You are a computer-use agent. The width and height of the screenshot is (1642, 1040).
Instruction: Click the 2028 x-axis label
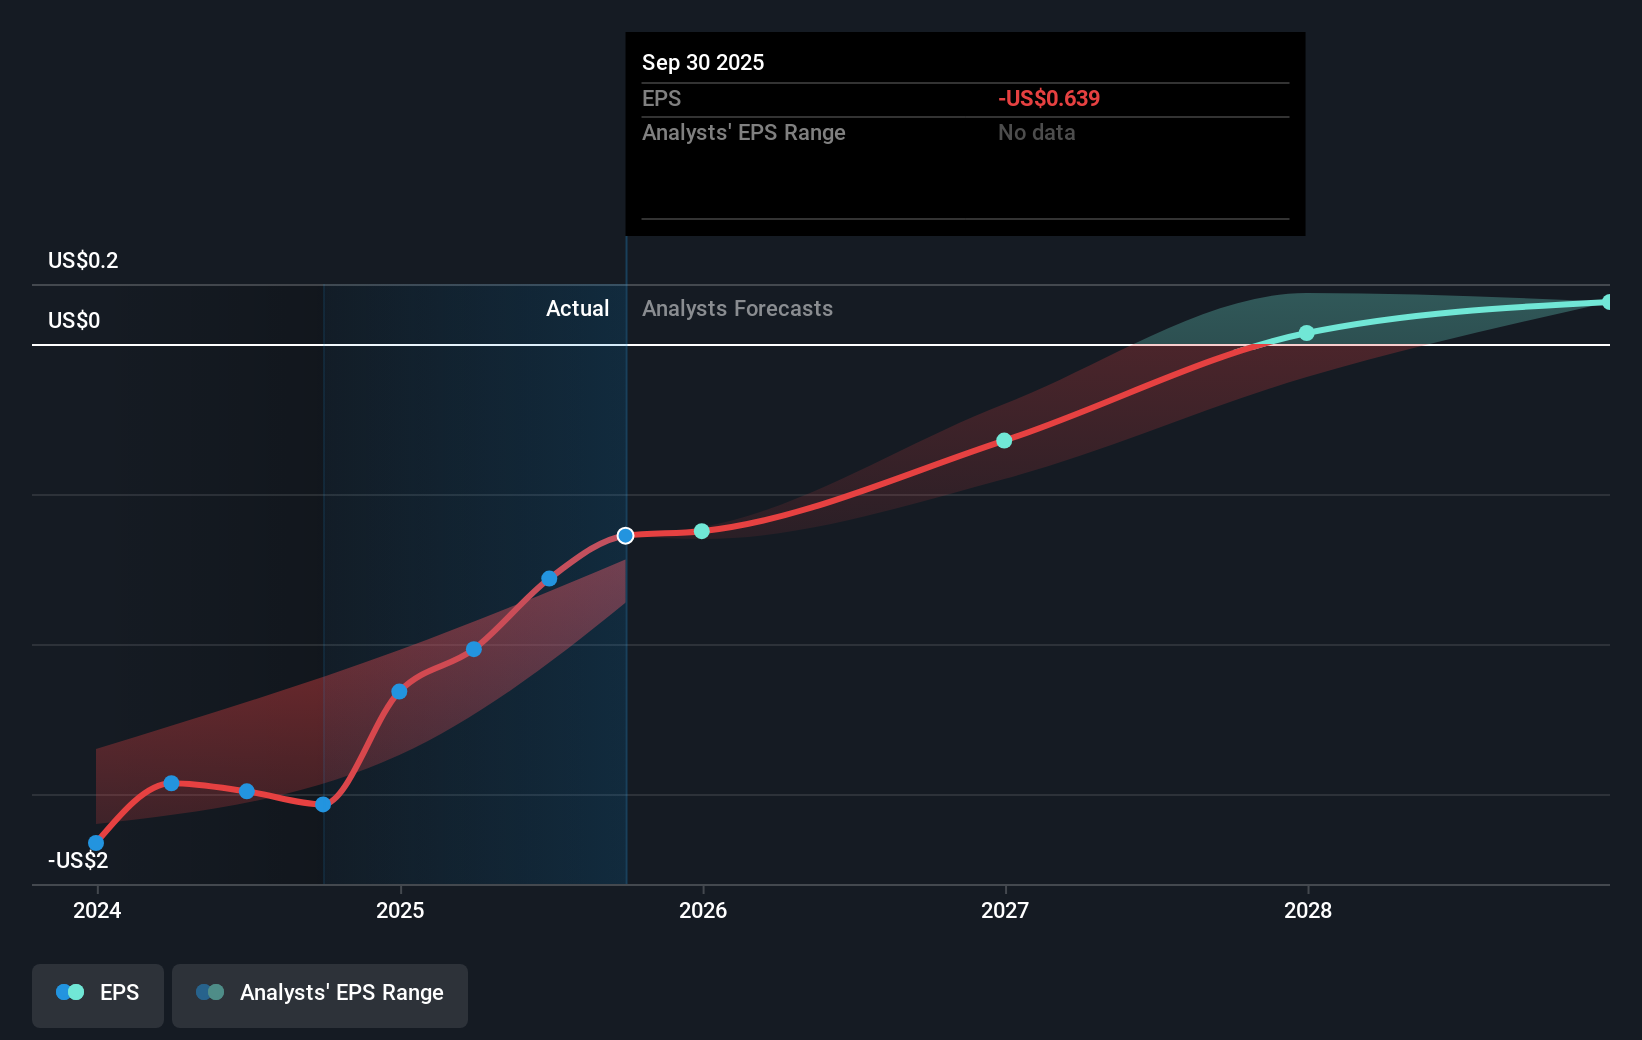pyautogui.click(x=1308, y=910)
